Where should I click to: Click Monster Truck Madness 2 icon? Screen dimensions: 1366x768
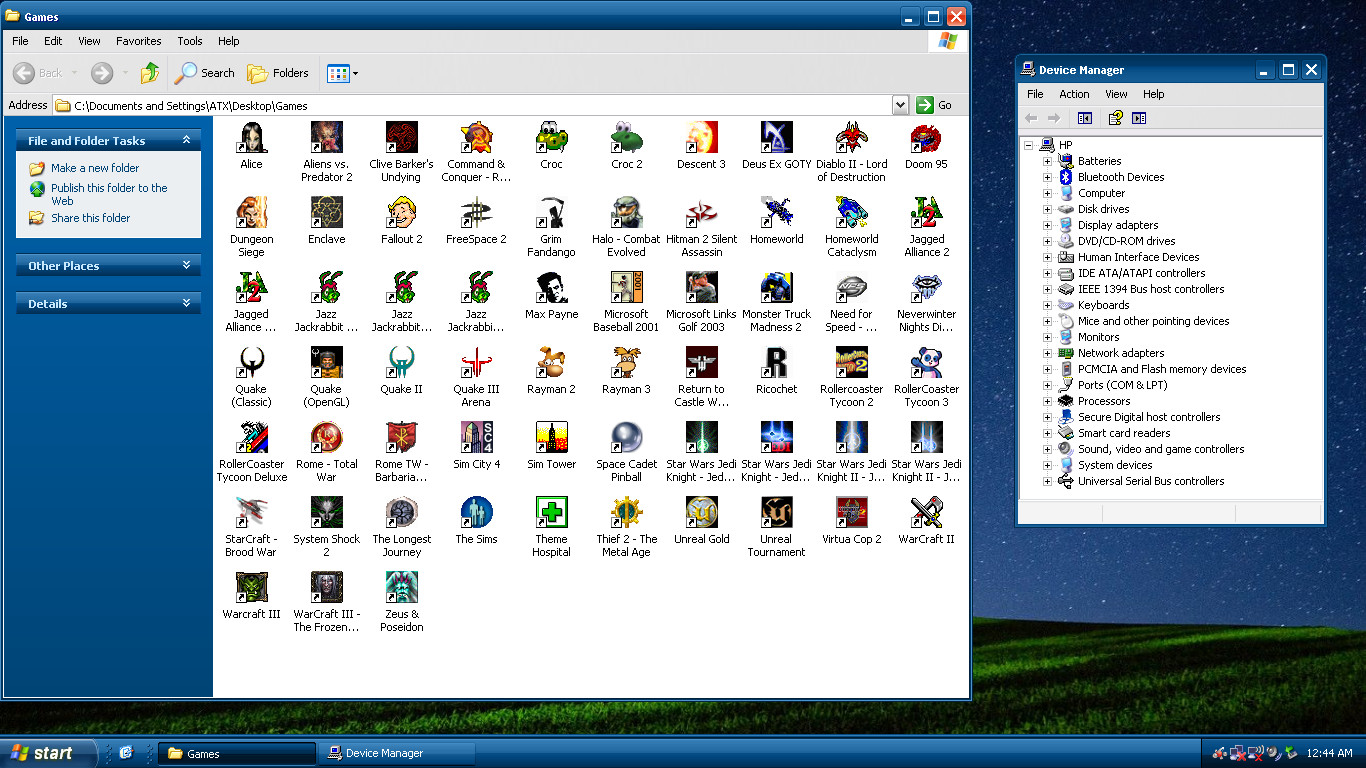click(x=776, y=288)
